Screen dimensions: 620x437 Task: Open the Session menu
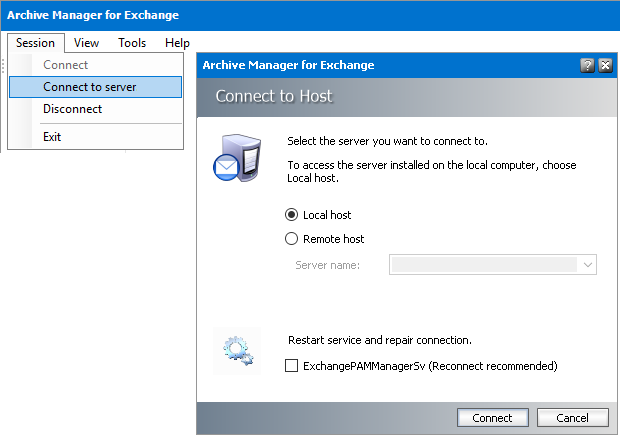click(x=36, y=43)
